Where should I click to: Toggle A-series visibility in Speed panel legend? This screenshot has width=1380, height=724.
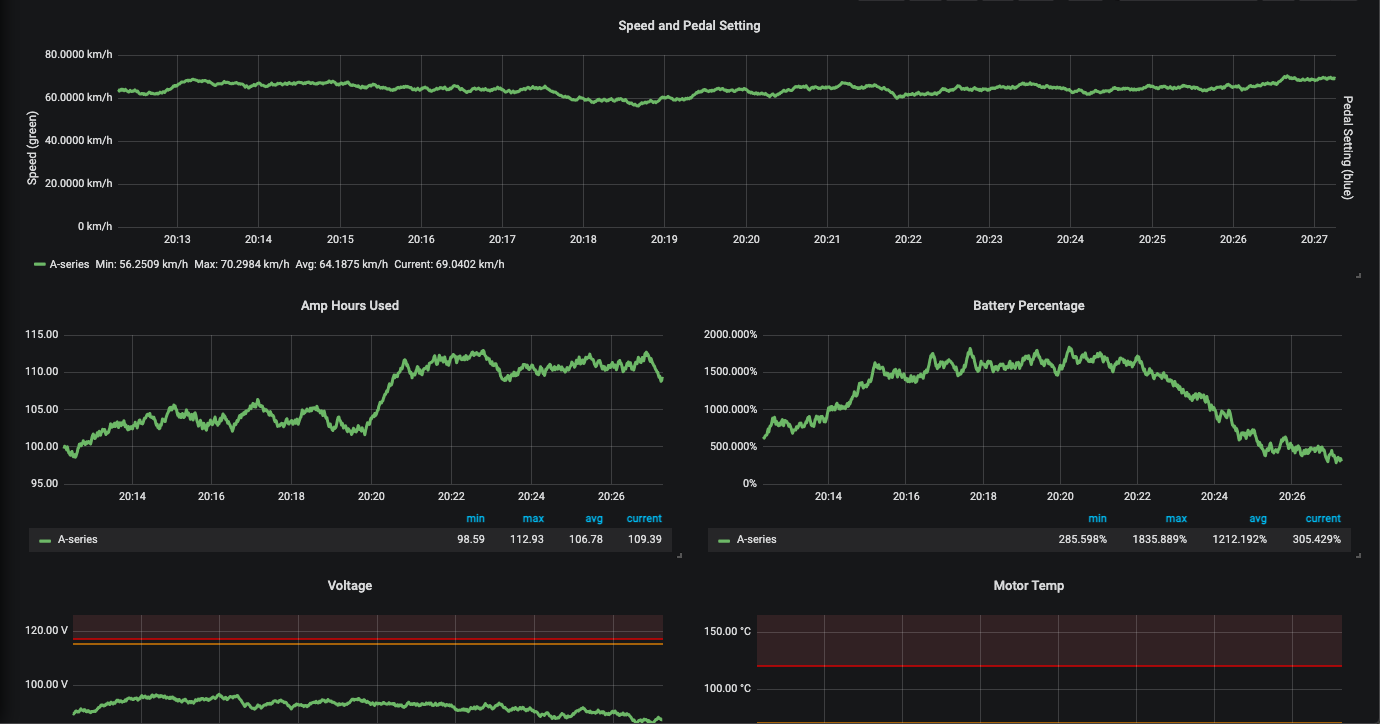coord(69,264)
